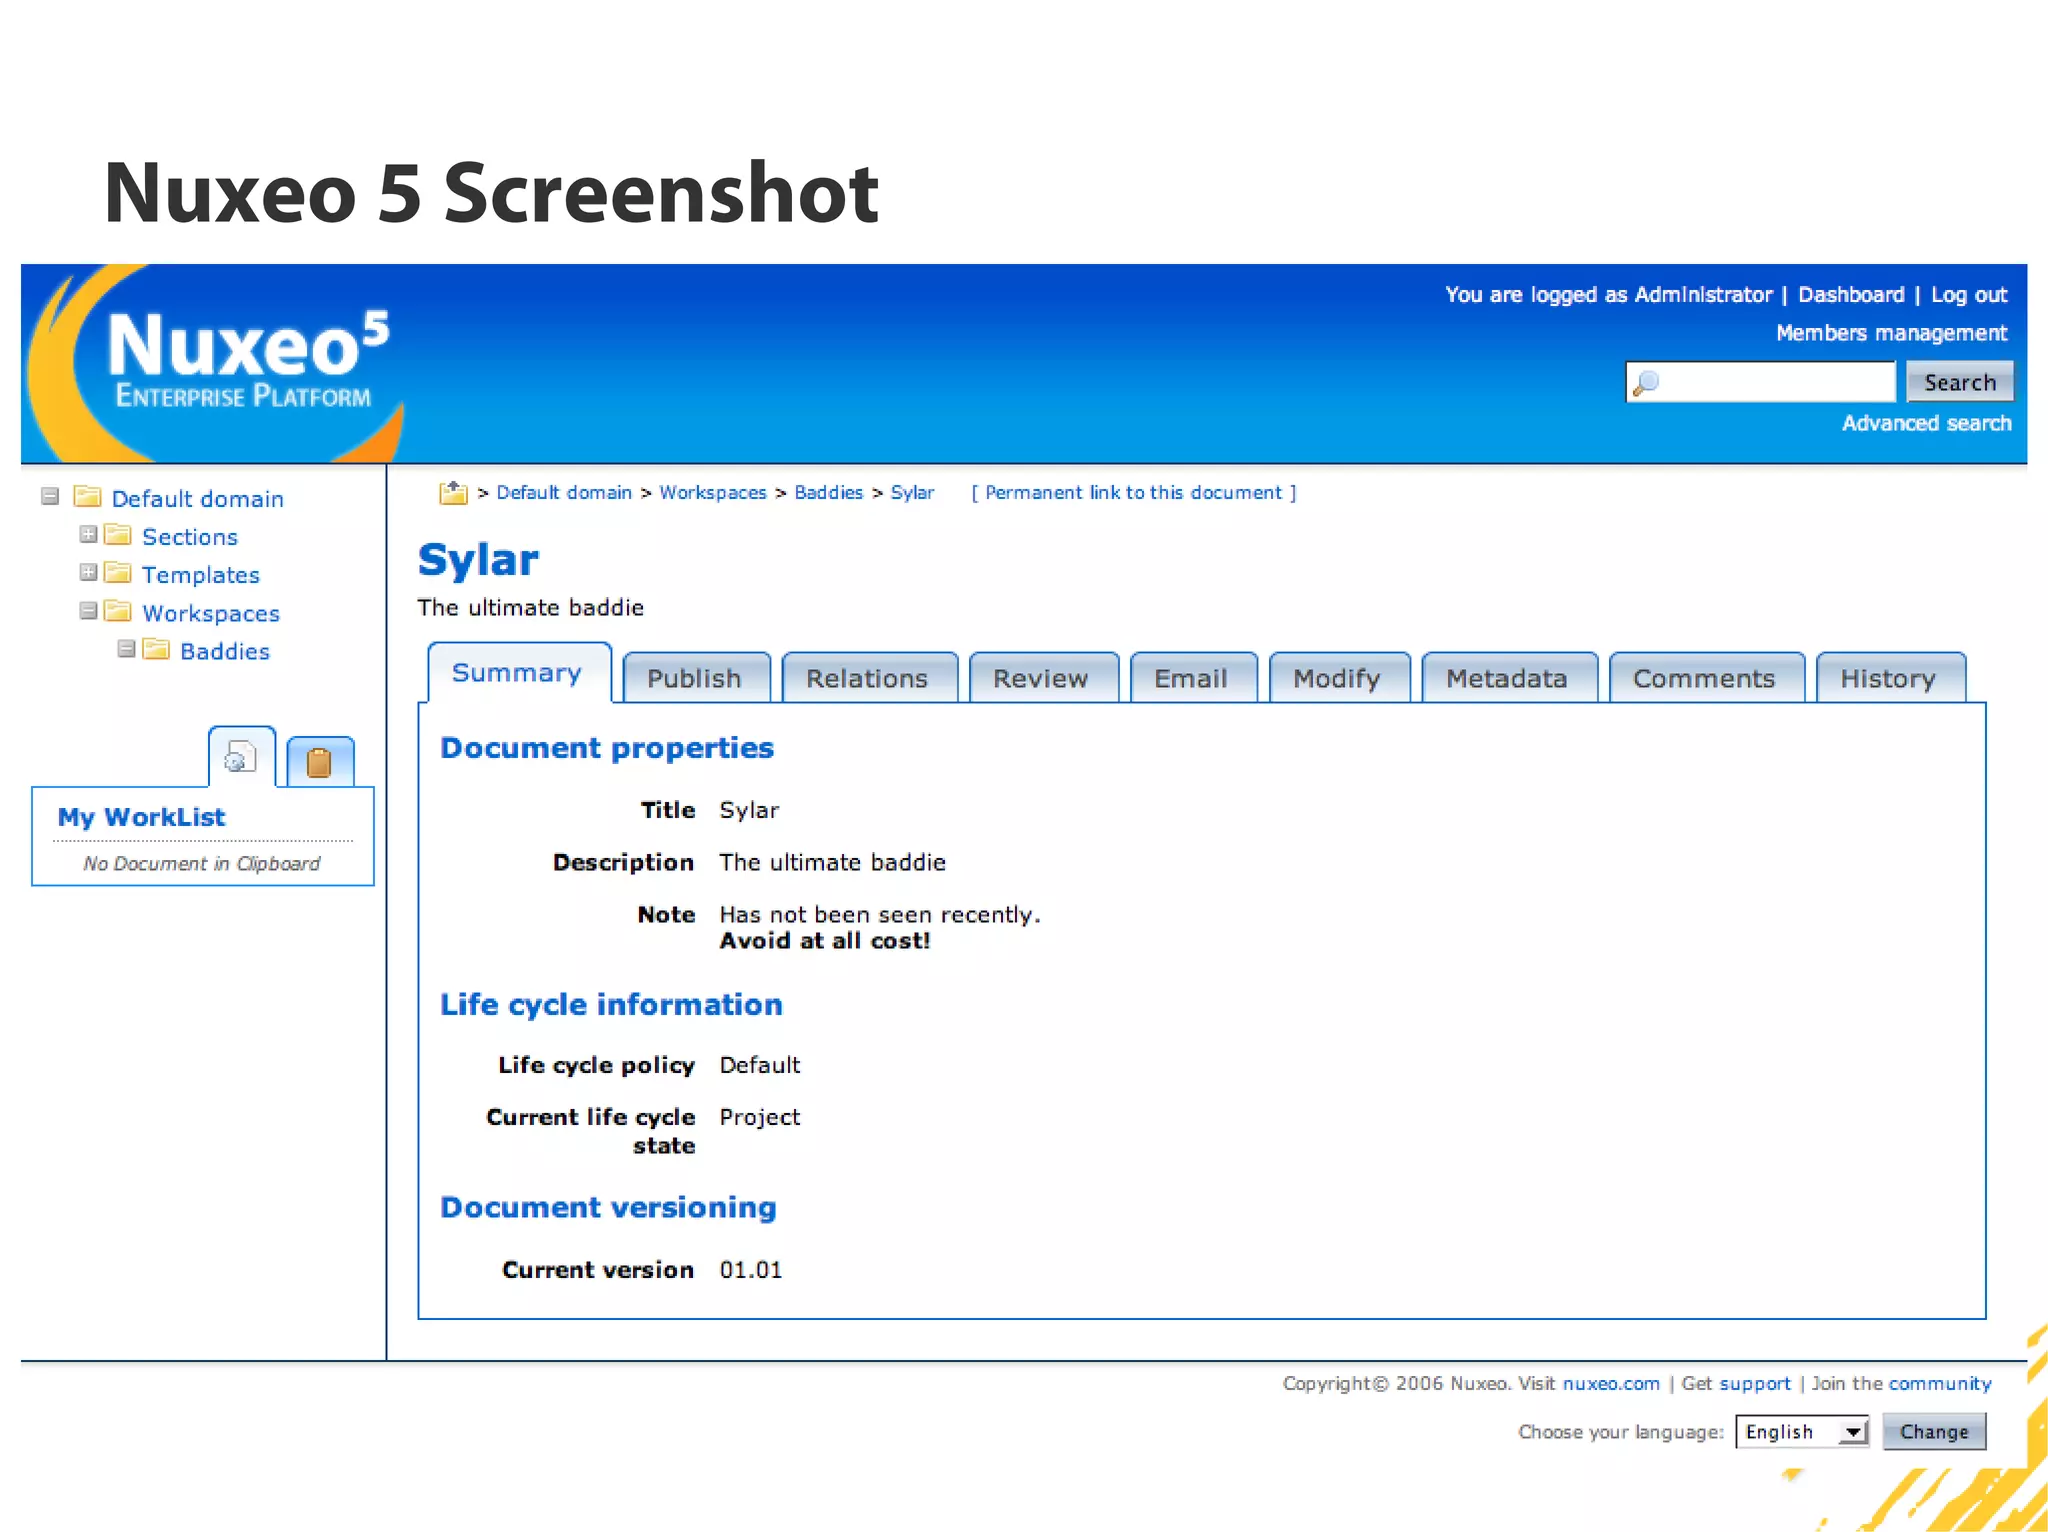Open the nuxeo.com footer link
Image resolution: width=2048 pixels, height=1532 pixels.
coord(1611,1383)
